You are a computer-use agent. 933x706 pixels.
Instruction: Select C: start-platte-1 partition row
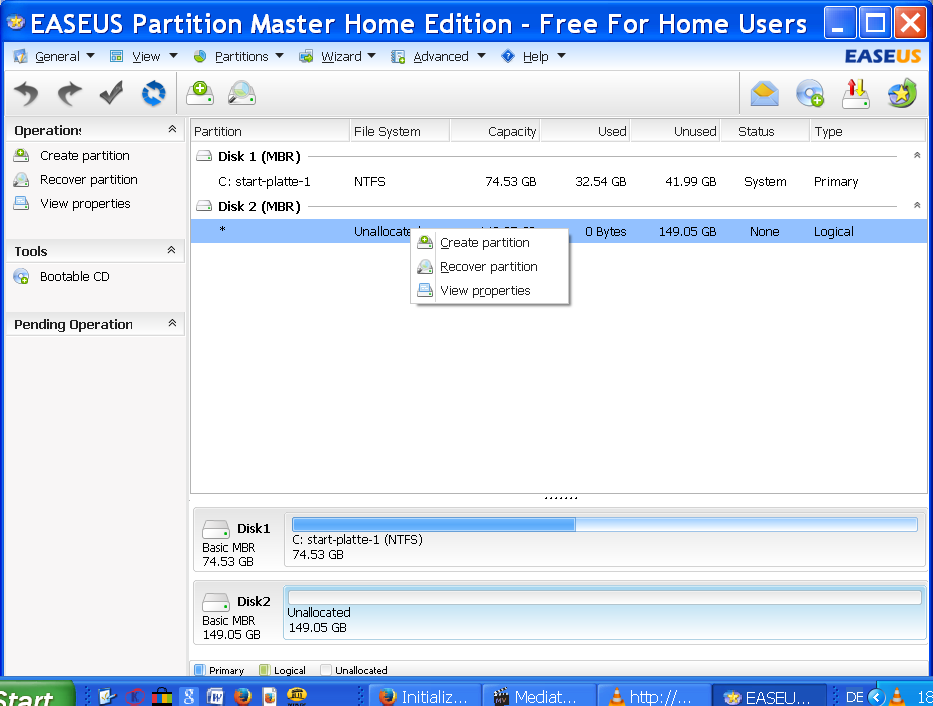coord(558,181)
